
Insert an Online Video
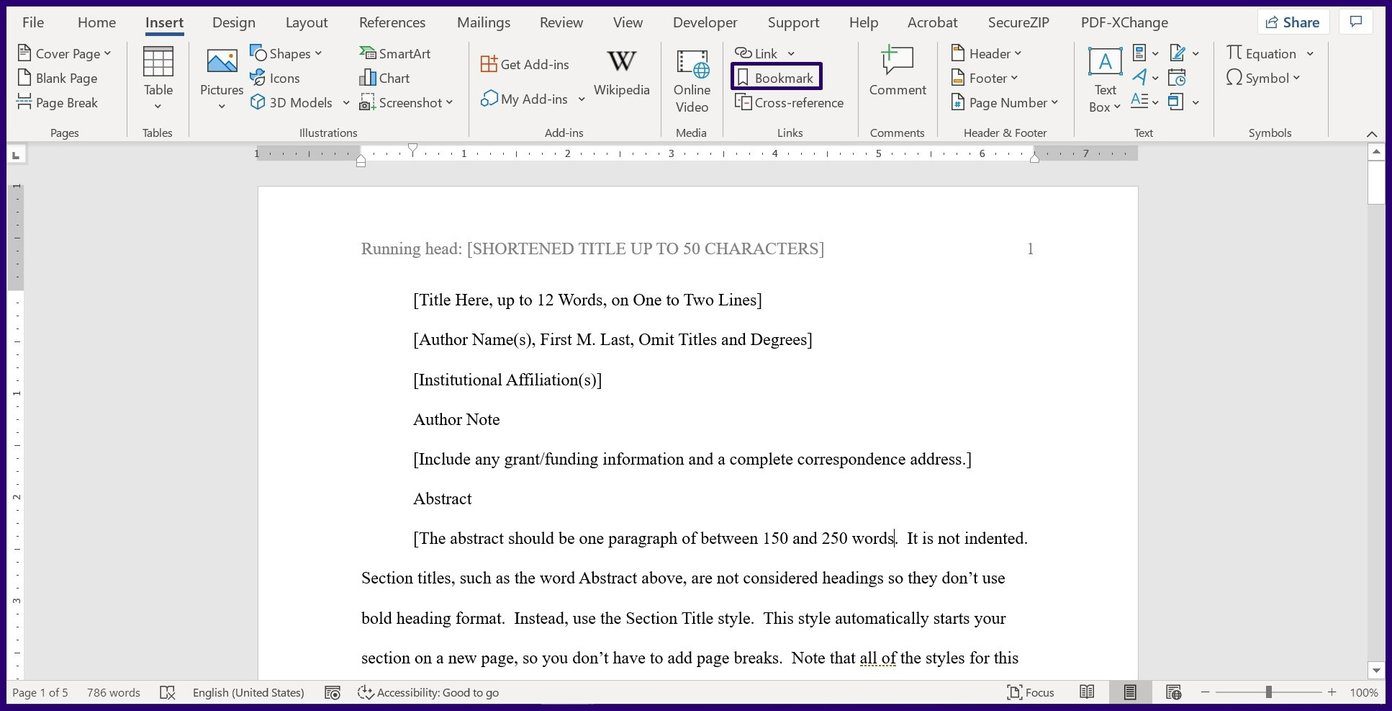point(691,80)
